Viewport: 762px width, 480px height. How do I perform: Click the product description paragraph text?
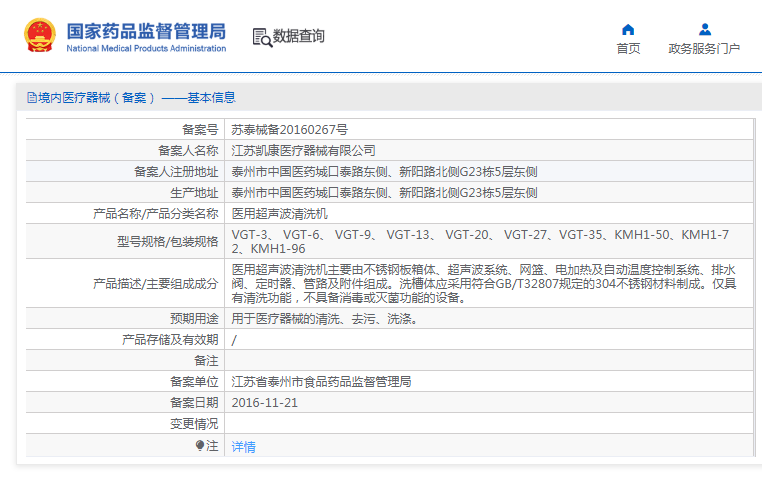(x=484, y=283)
